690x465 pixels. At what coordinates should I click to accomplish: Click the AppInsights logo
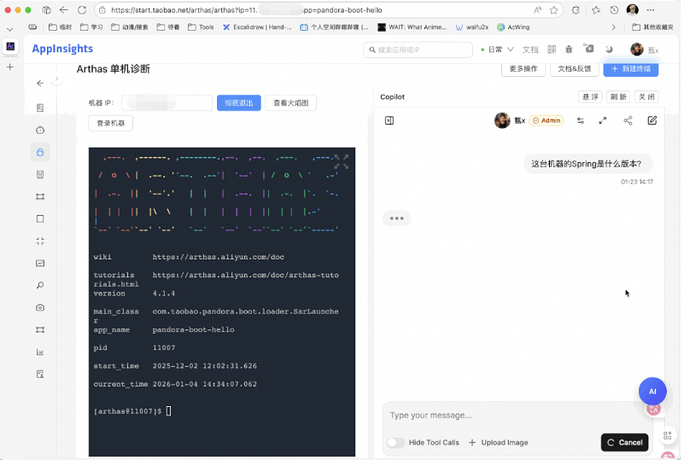[62, 49]
